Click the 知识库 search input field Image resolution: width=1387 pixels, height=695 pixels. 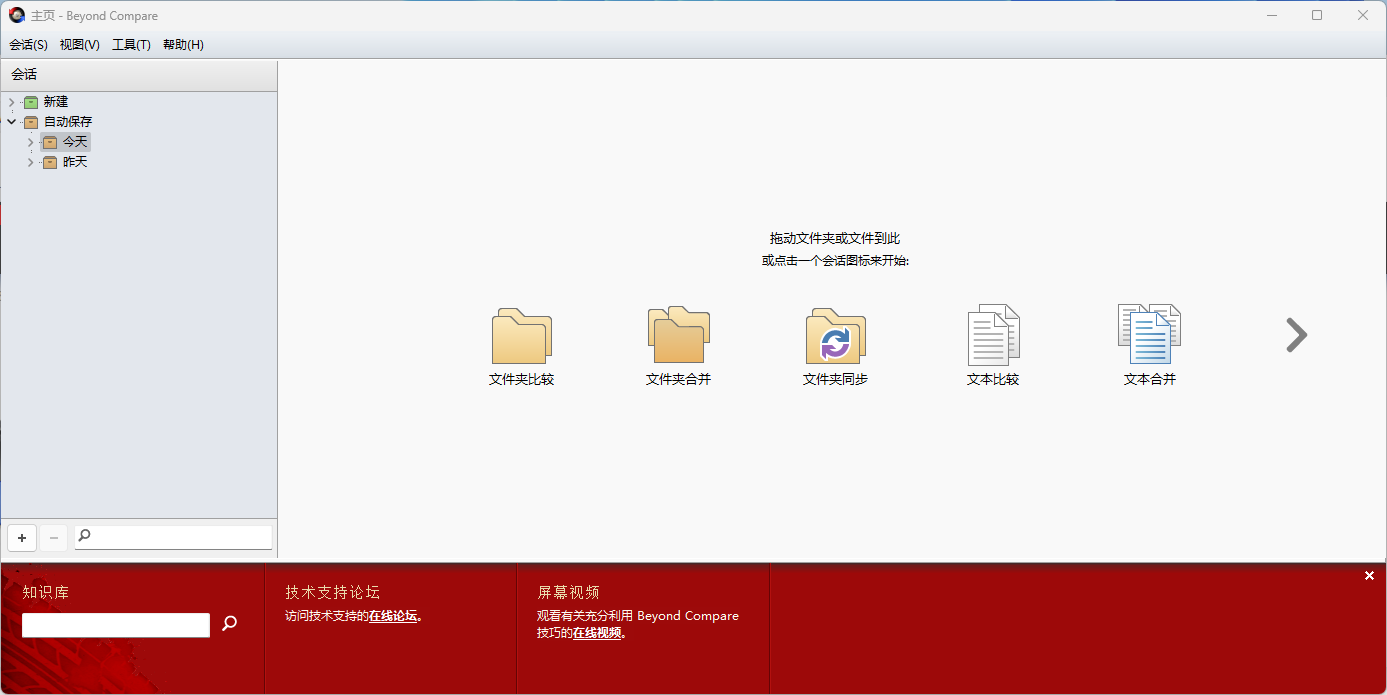pos(116,625)
